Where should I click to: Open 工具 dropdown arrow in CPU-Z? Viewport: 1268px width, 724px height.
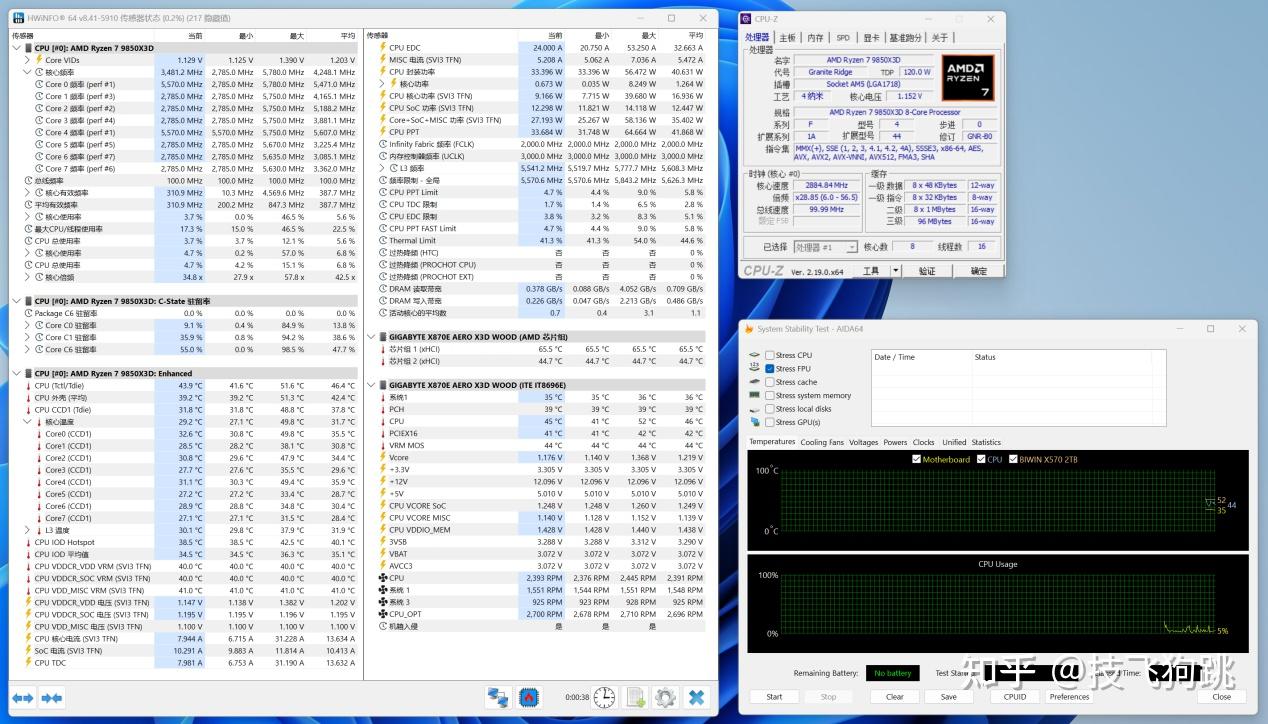[x=896, y=271]
